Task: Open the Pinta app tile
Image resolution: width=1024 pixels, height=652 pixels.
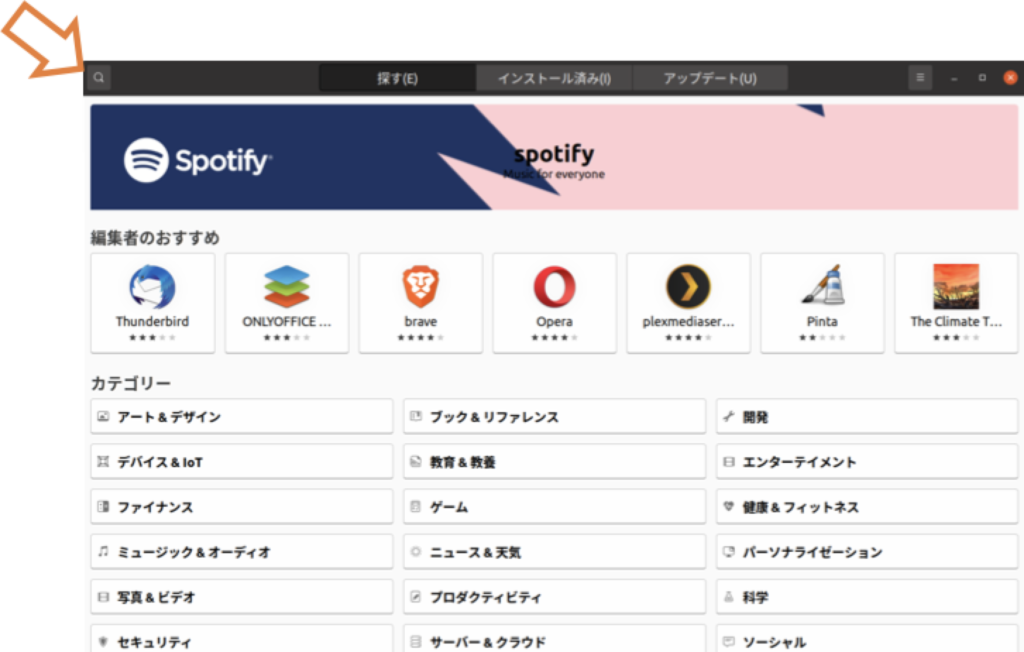Action: tap(822, 303)
